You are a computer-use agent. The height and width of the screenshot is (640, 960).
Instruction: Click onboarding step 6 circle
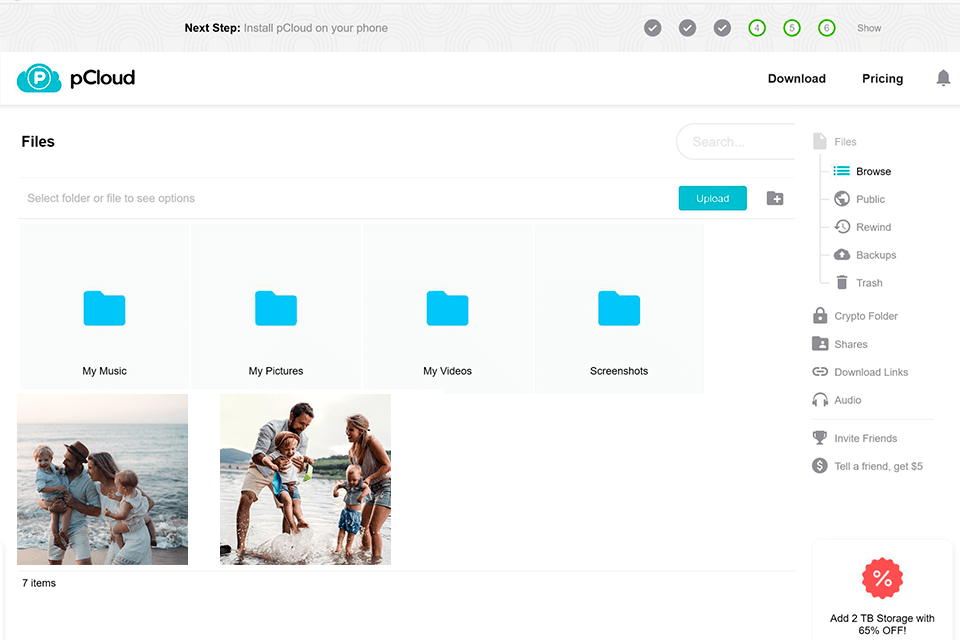click(x=827, y=28)
